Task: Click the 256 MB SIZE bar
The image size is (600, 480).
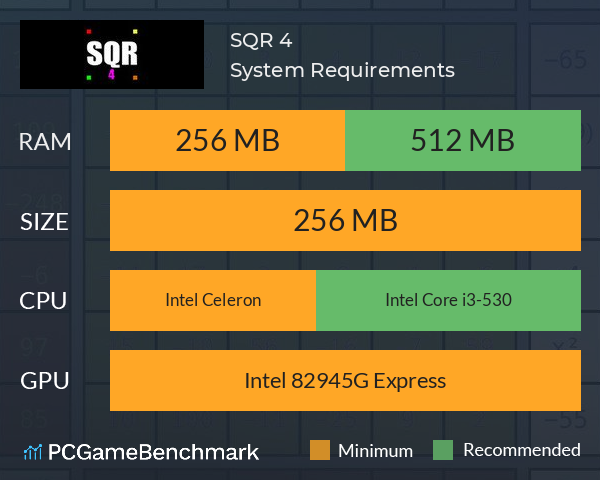Action: coord(345,220)
